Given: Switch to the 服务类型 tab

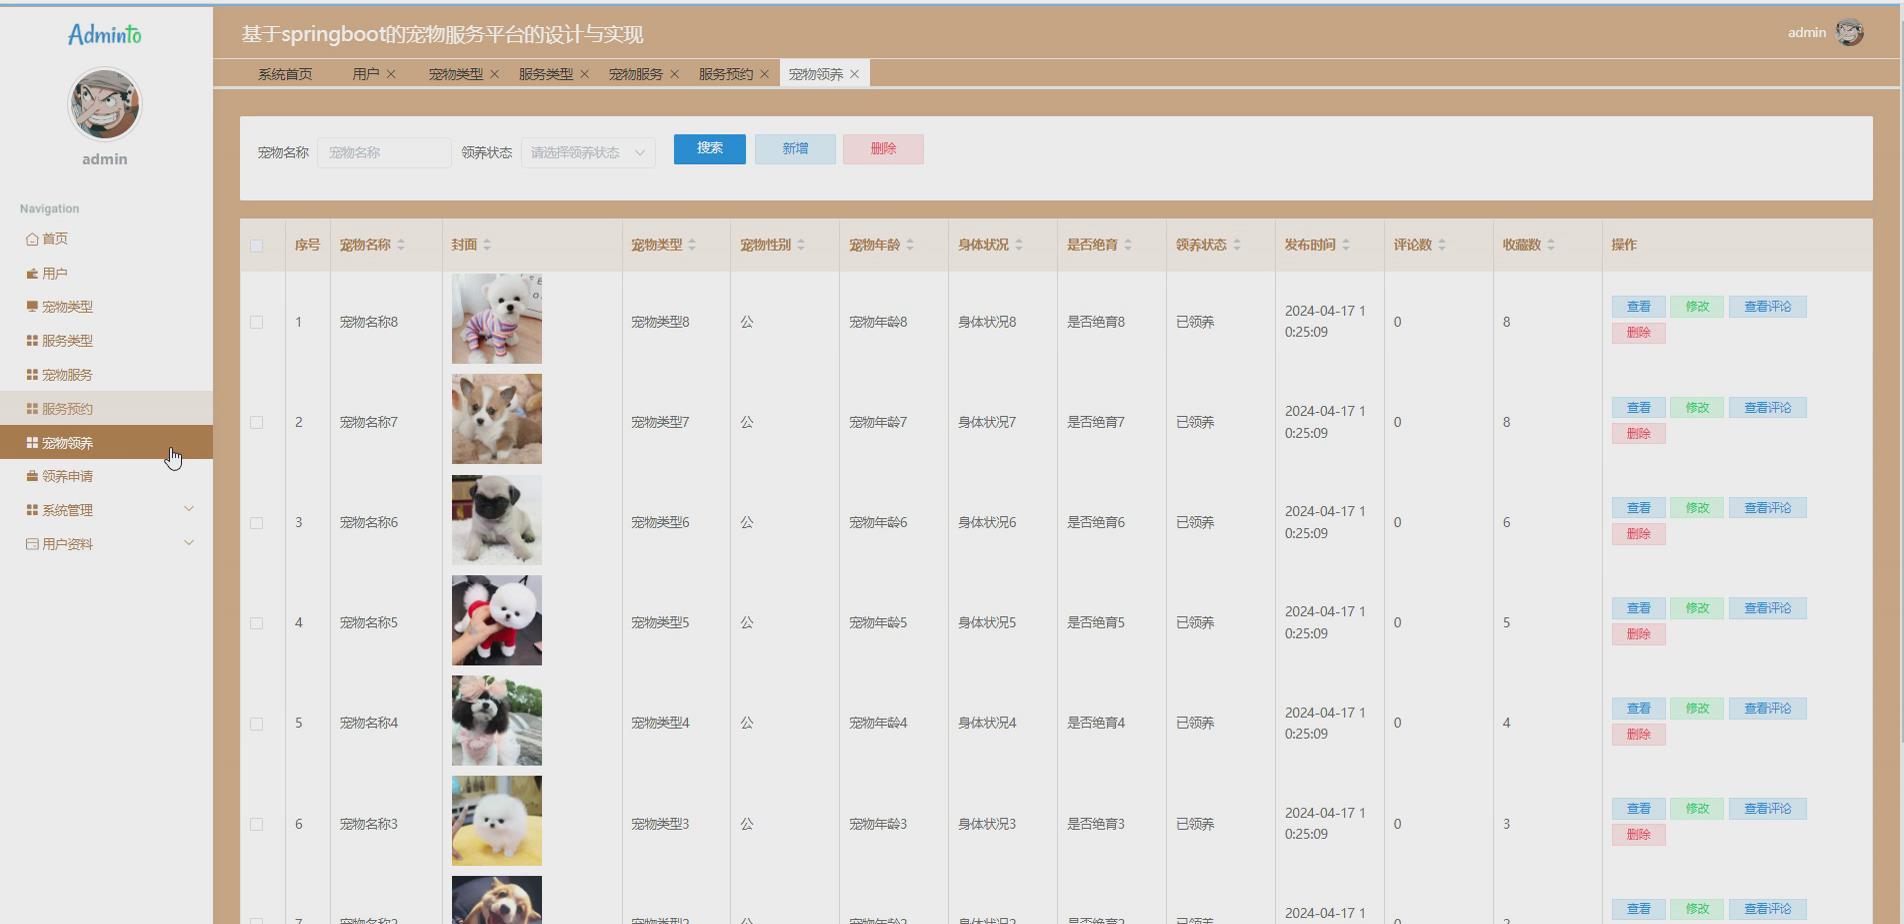Looking at the screenshot, I should (546, 74).
